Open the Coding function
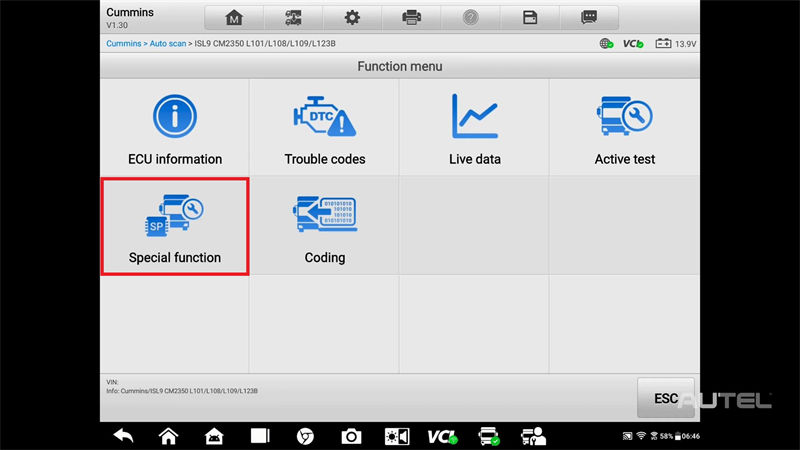Screen dimensions: 800x450 pyautogui.click(x=325, y=225)
